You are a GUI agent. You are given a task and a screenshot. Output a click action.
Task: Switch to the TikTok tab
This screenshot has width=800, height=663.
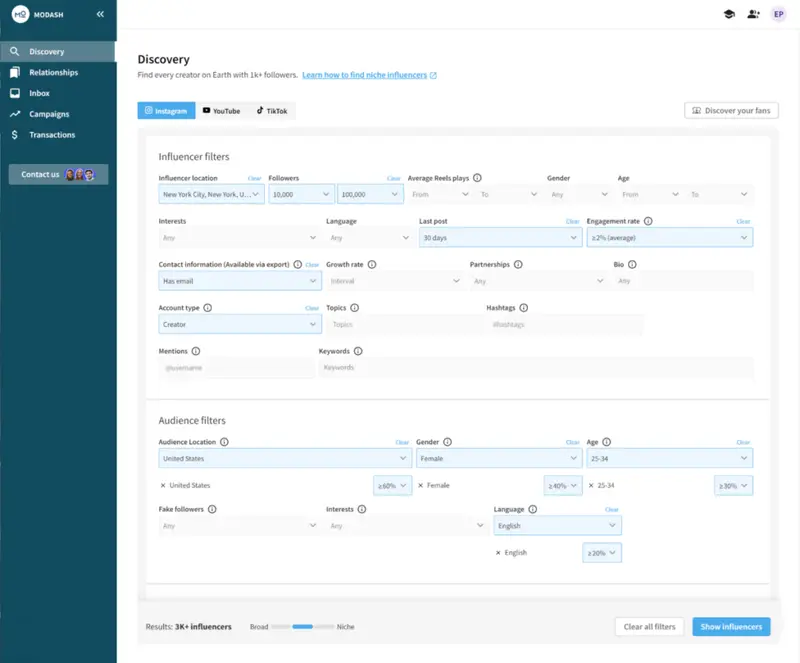(271, 111)
